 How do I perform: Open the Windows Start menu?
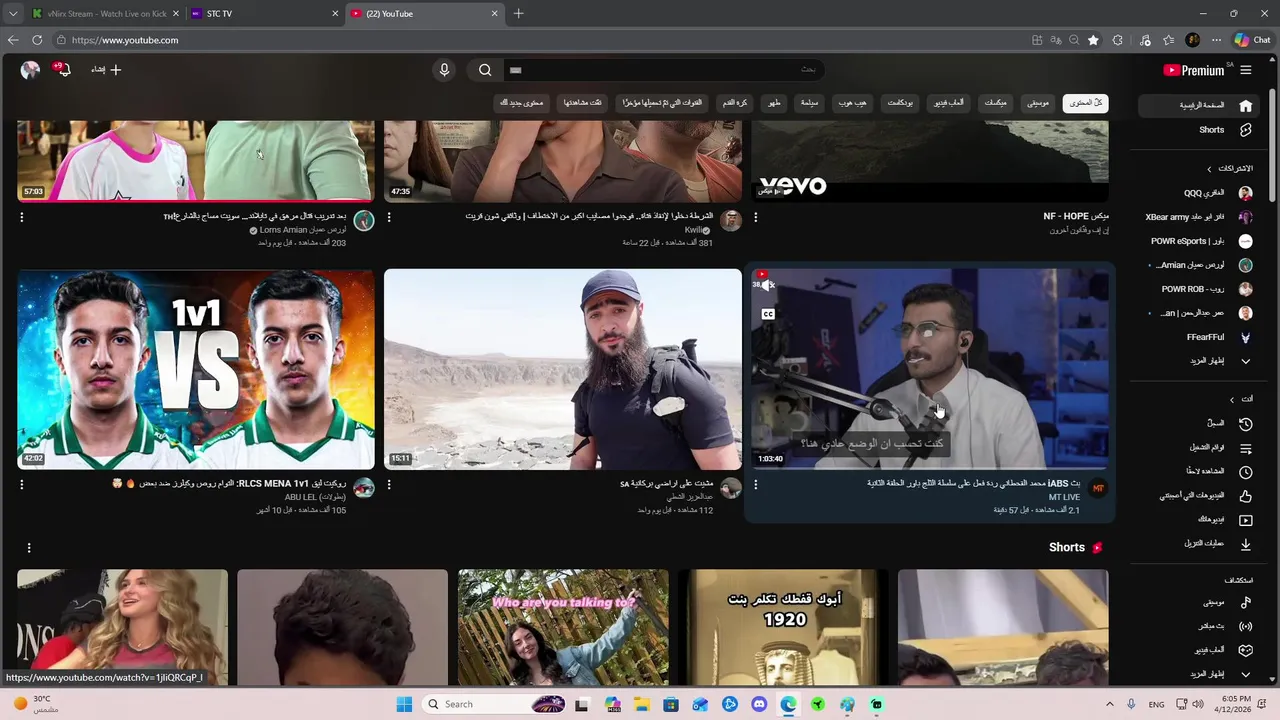pos(404,704)
